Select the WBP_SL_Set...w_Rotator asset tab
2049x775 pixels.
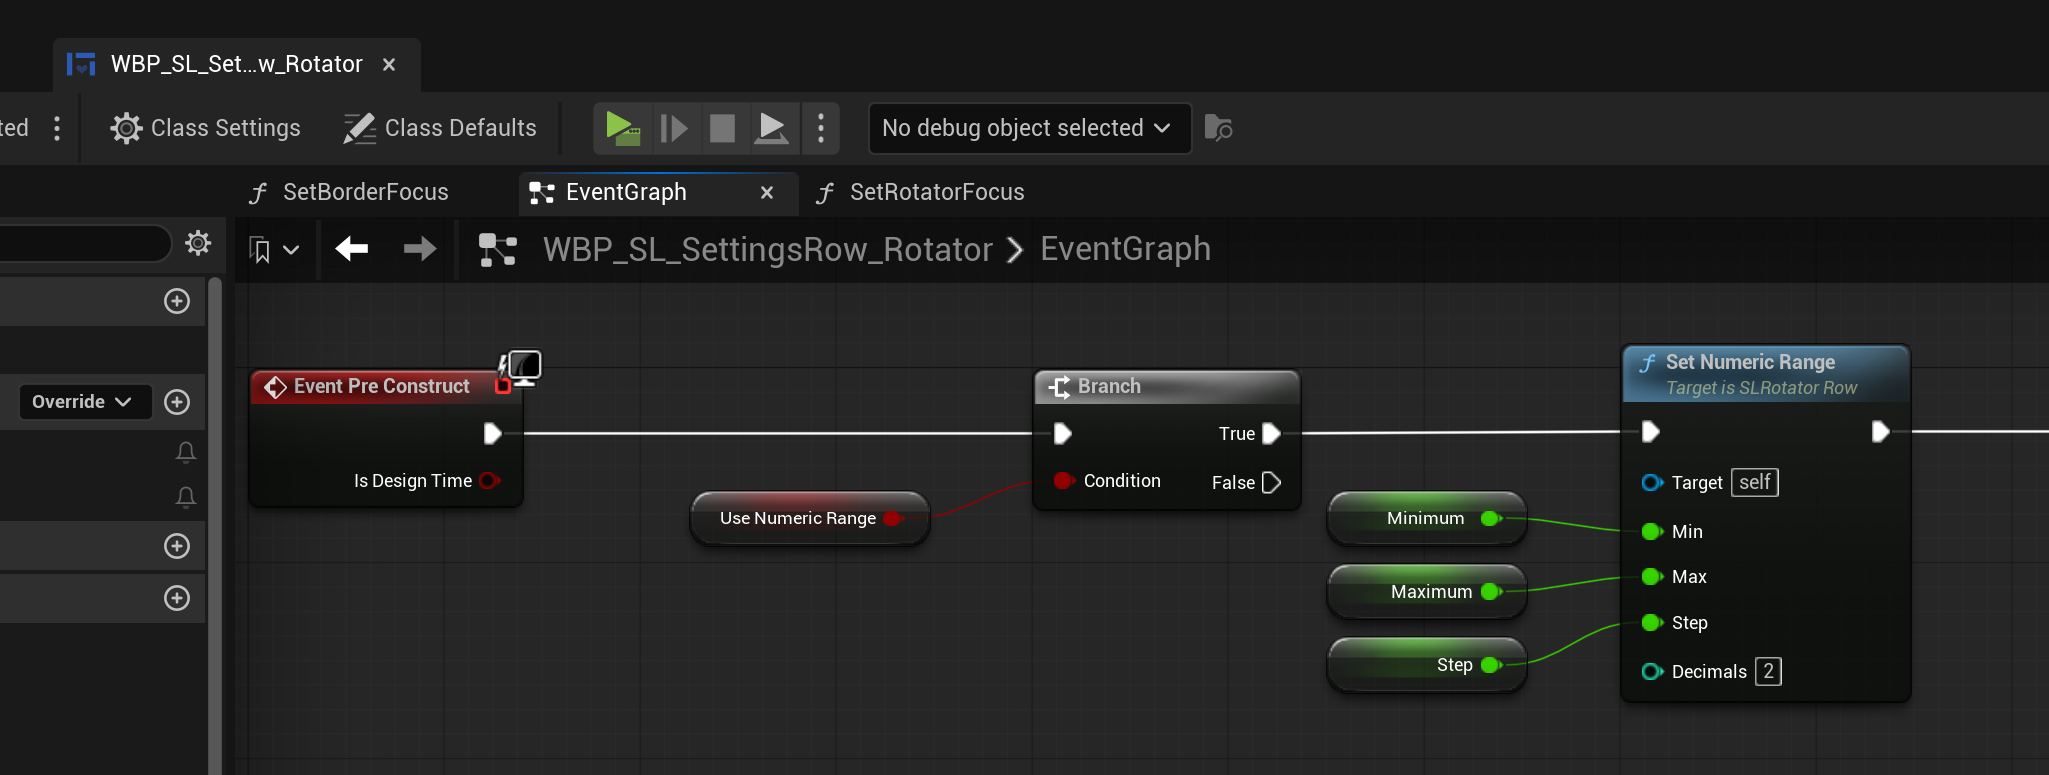pyautogui.click(x=236, y=64)
